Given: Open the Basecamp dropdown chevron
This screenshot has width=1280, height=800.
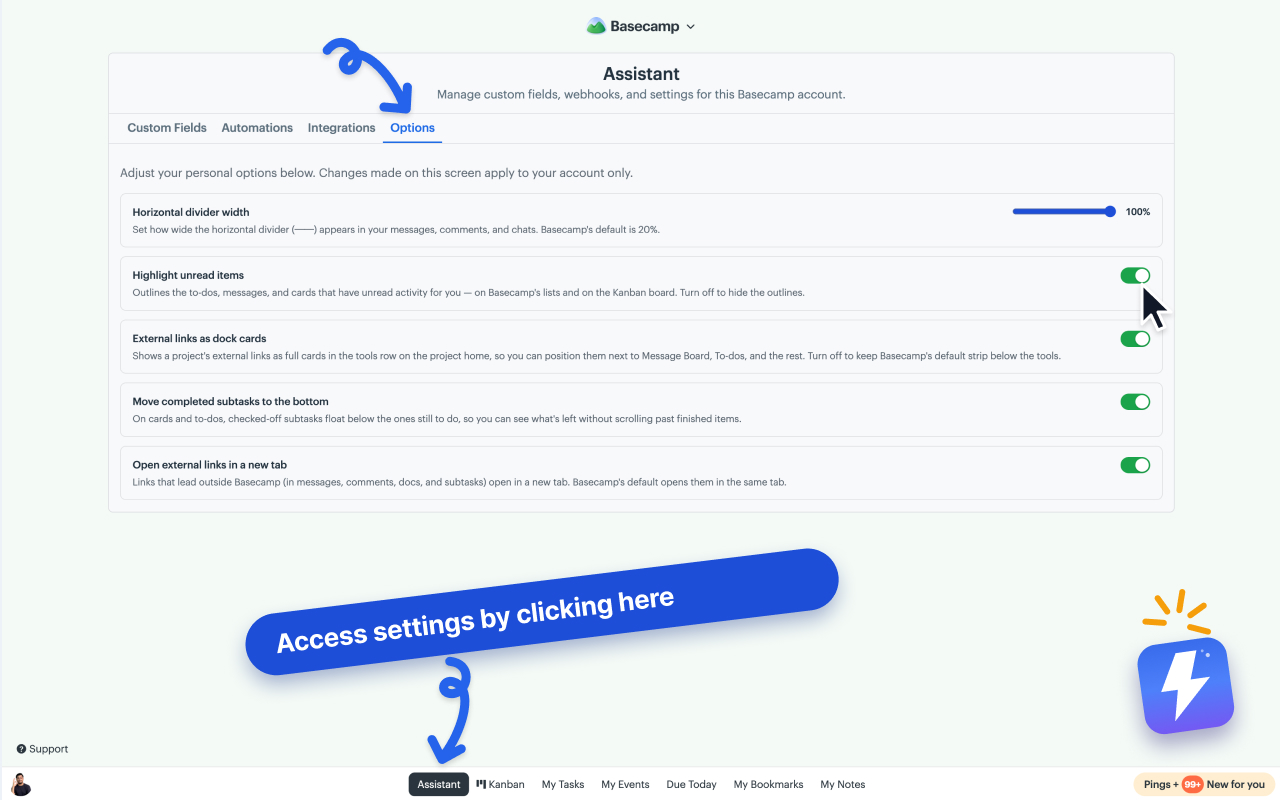Looking at the screenshot, I should point(691,27).
